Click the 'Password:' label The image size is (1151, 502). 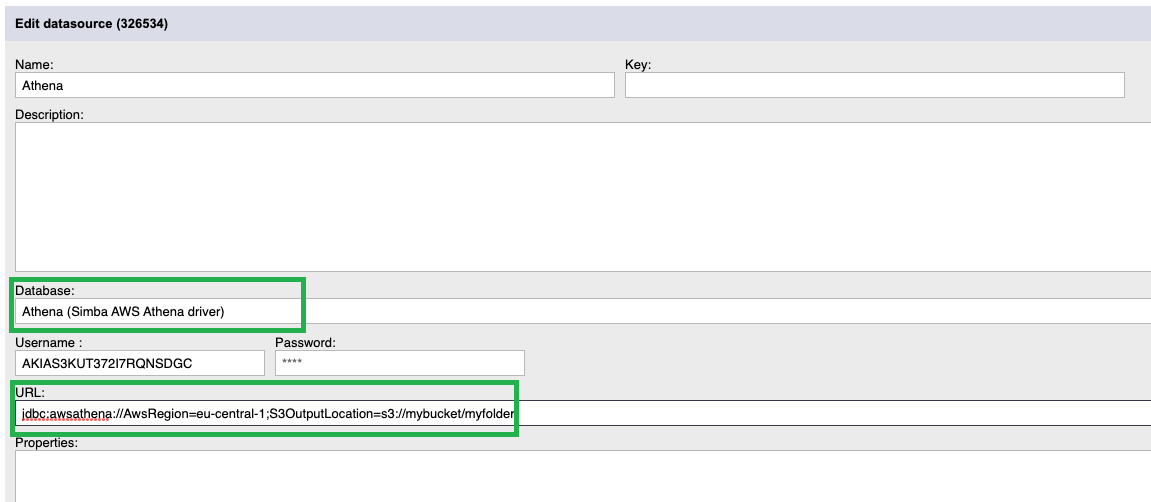tap(305, 342)
